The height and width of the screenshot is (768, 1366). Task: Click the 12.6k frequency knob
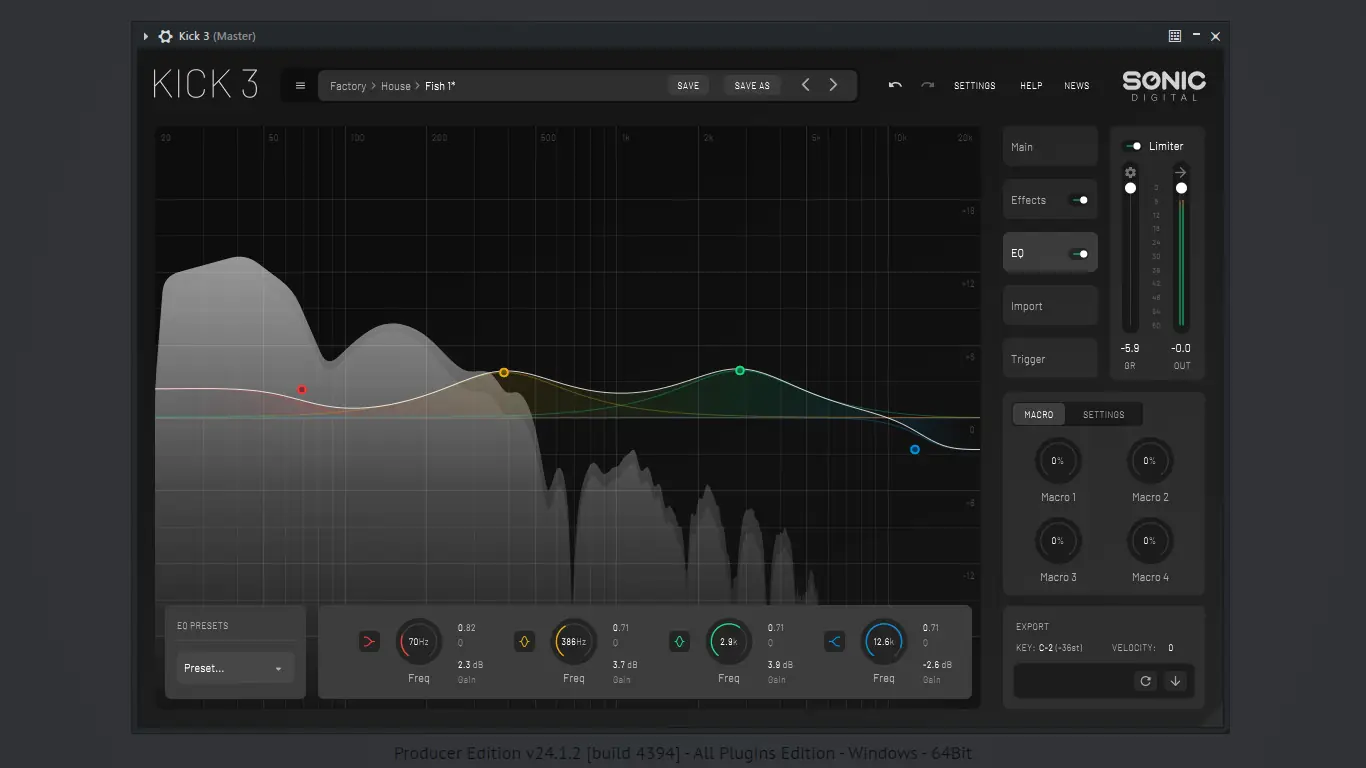pos(884,642)
